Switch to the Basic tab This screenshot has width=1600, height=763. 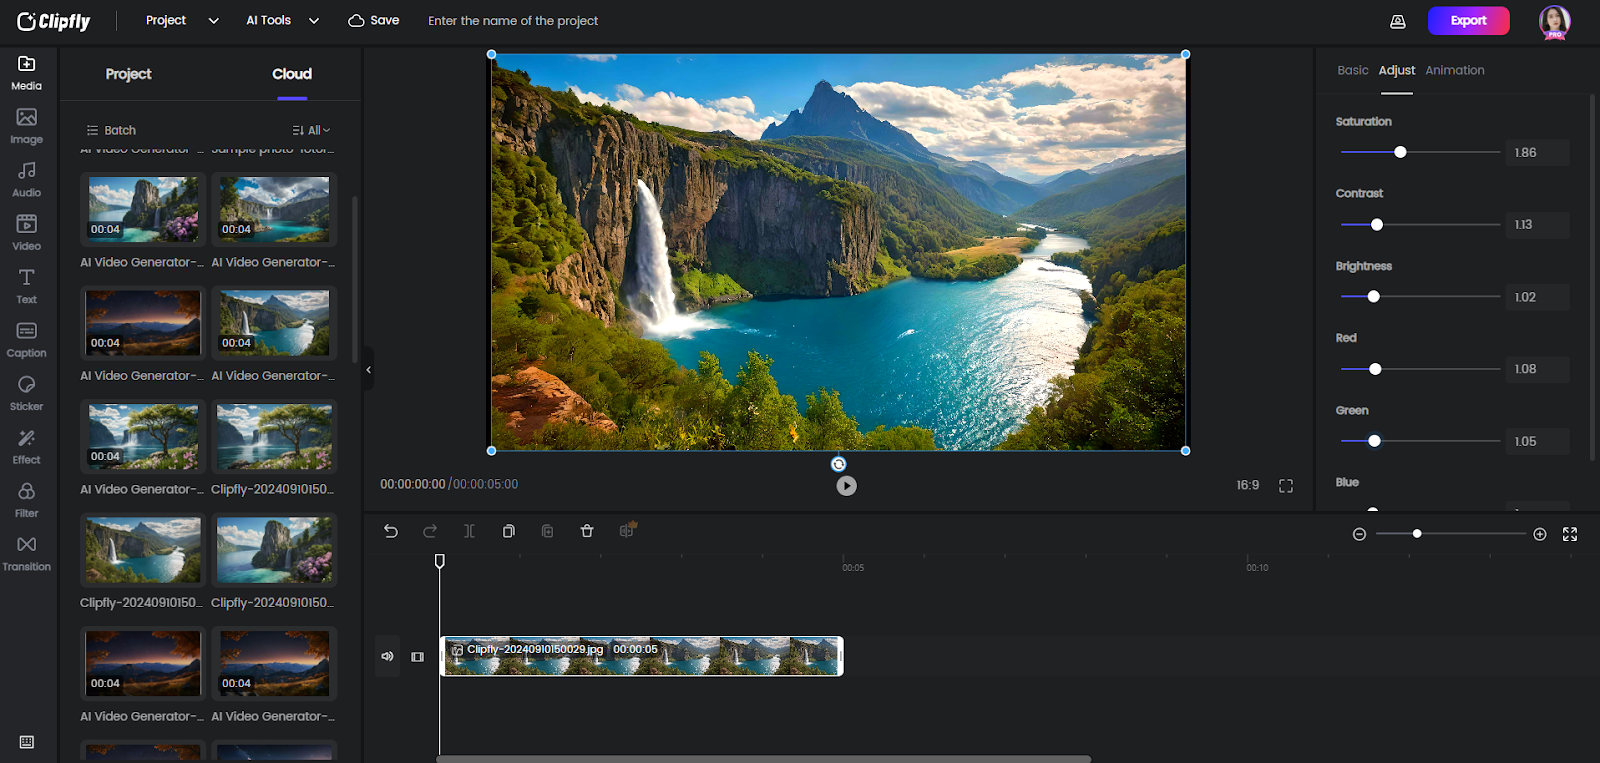(1353, 70)
